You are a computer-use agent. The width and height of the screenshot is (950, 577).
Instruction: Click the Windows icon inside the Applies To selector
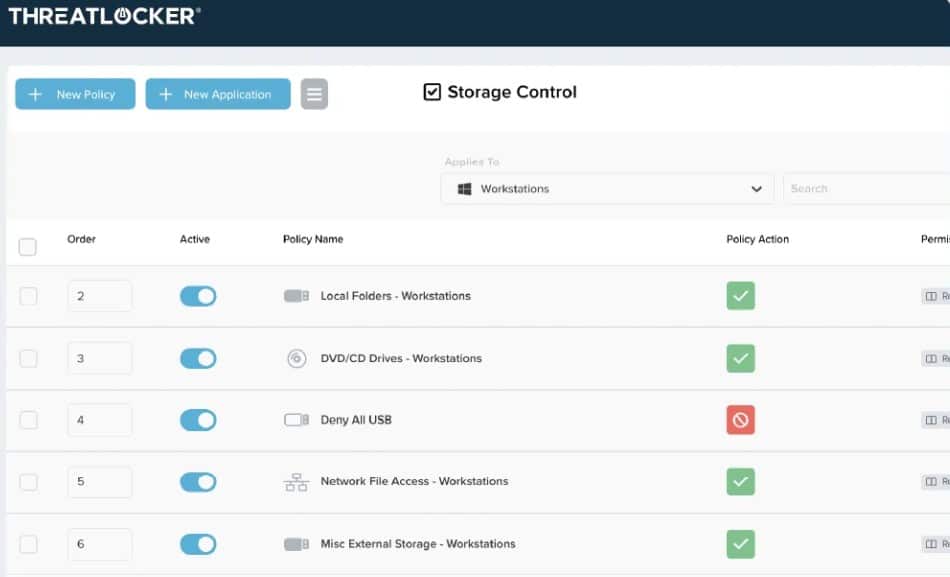[x=463, y=188]
